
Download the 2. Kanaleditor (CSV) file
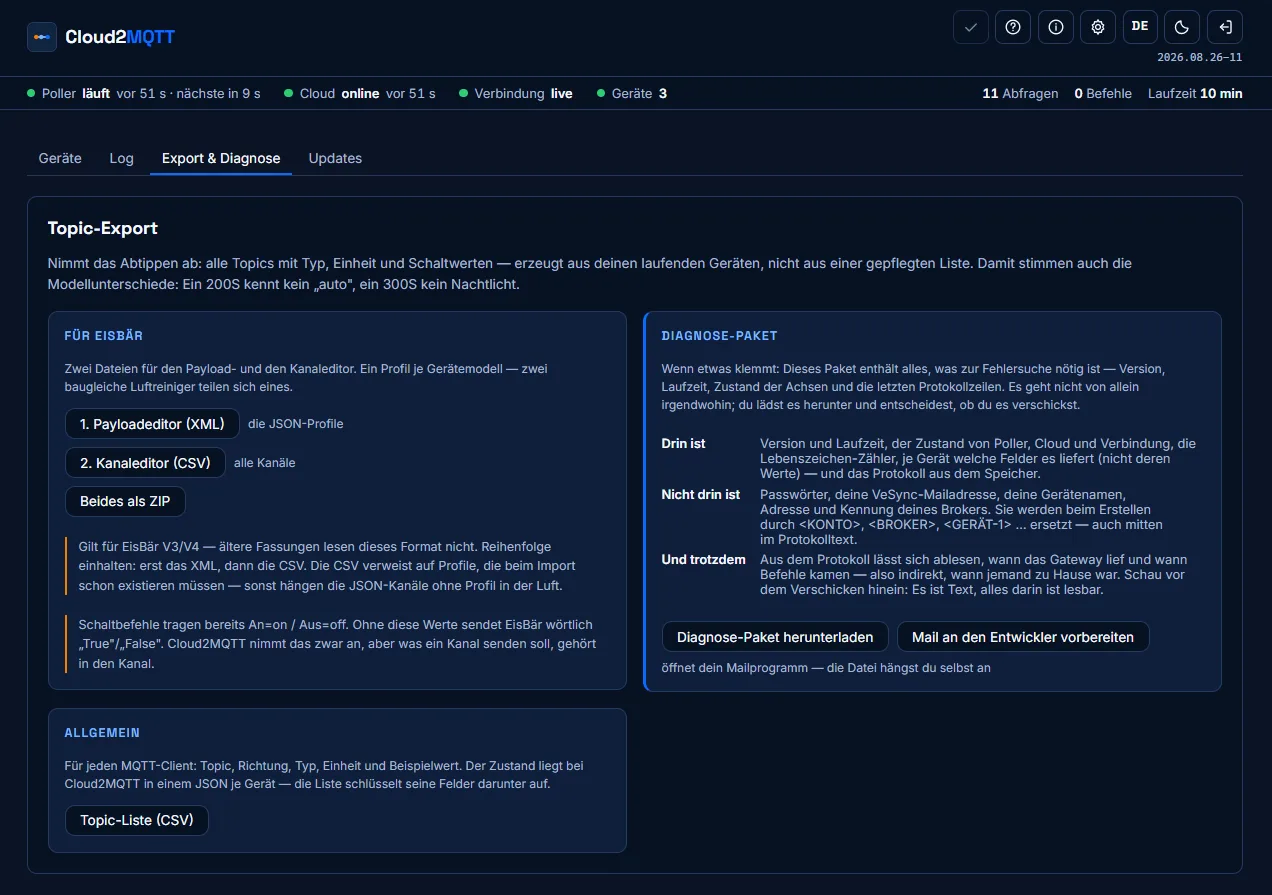click(145, 463)
